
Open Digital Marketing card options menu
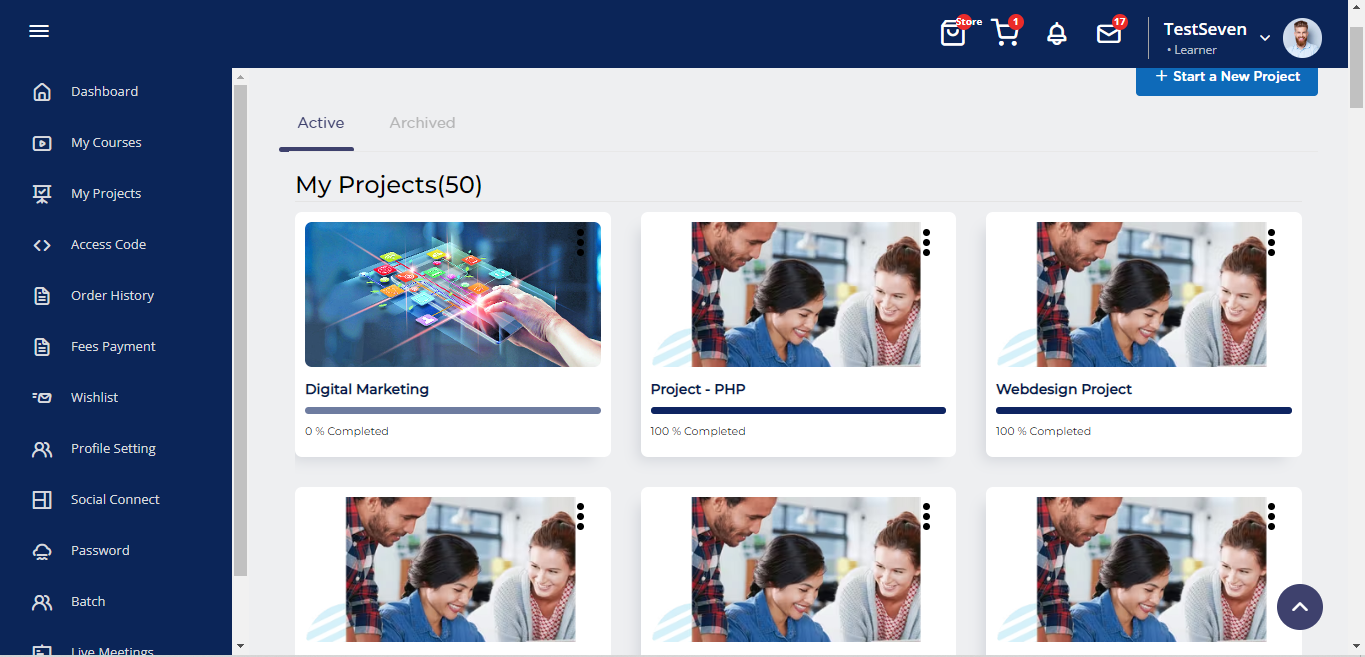click(580, 242)
